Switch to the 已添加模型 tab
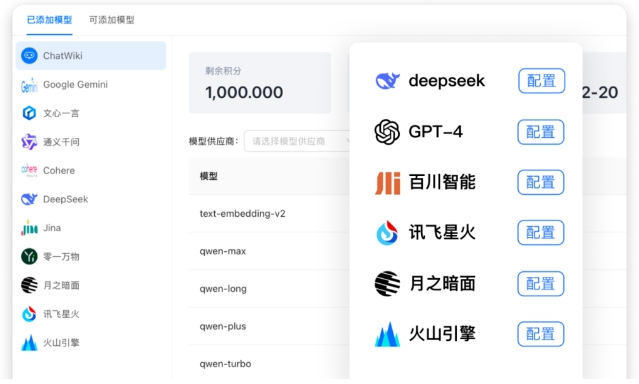Screen dimensions: 639x384 coord(49,20)
